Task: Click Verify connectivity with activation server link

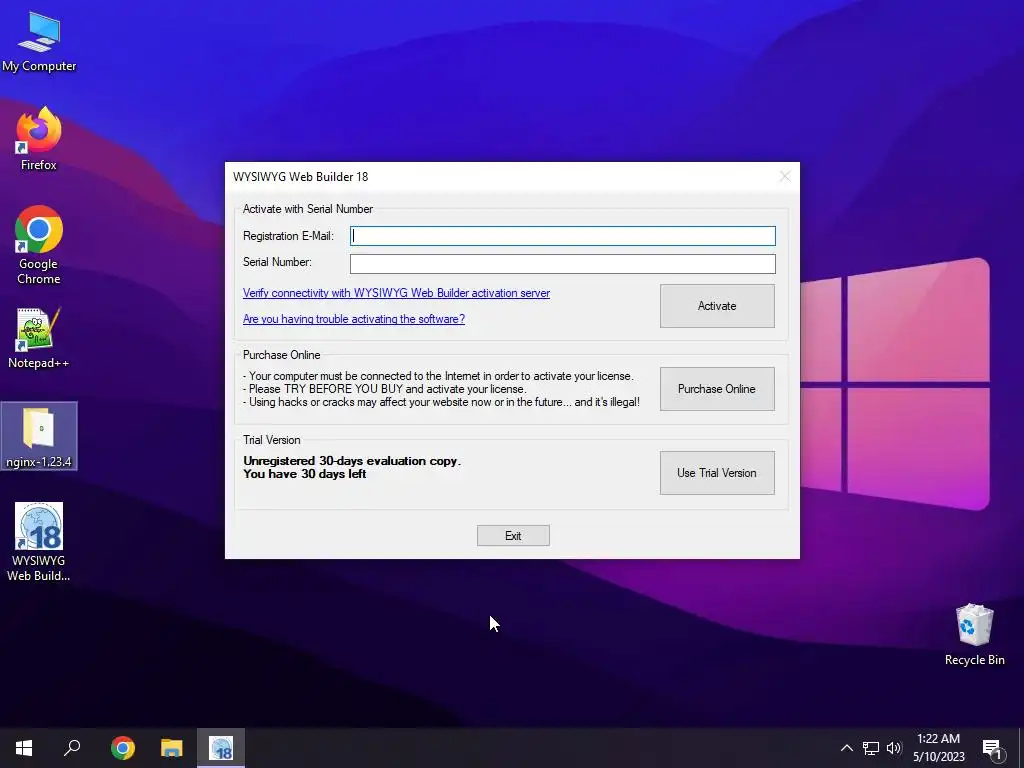Action: pos(396,293)
